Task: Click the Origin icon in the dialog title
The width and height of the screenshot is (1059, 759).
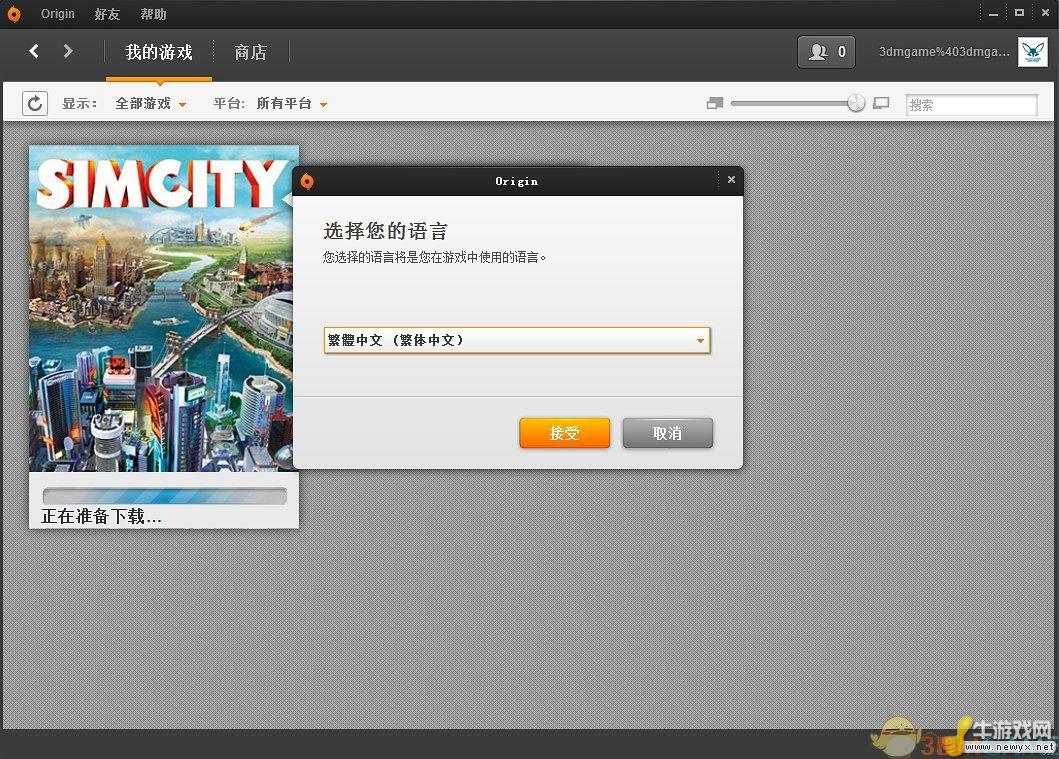Action: pos(307,181)
